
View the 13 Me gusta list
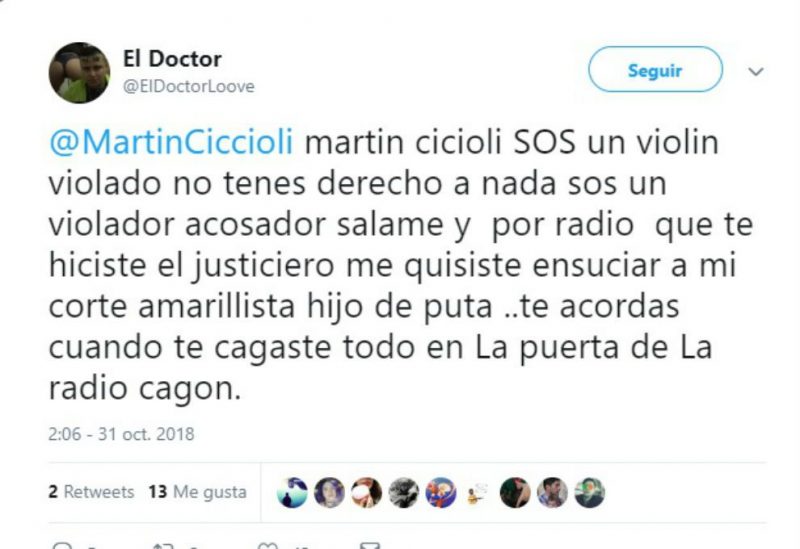pos(197,492)
